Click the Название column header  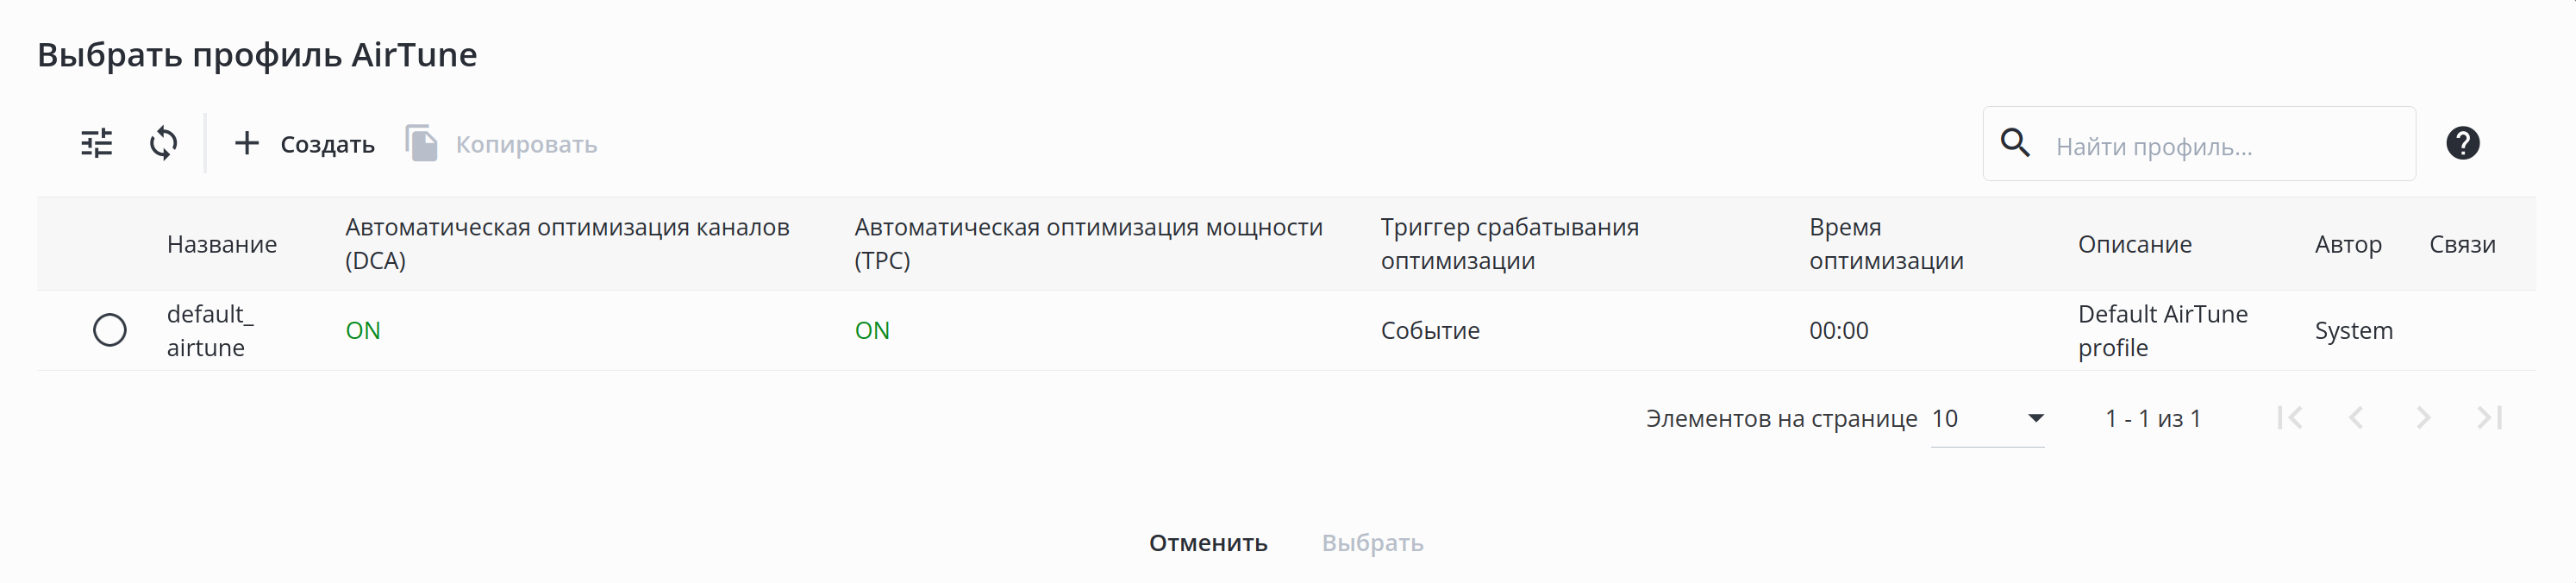click(222, 245)
